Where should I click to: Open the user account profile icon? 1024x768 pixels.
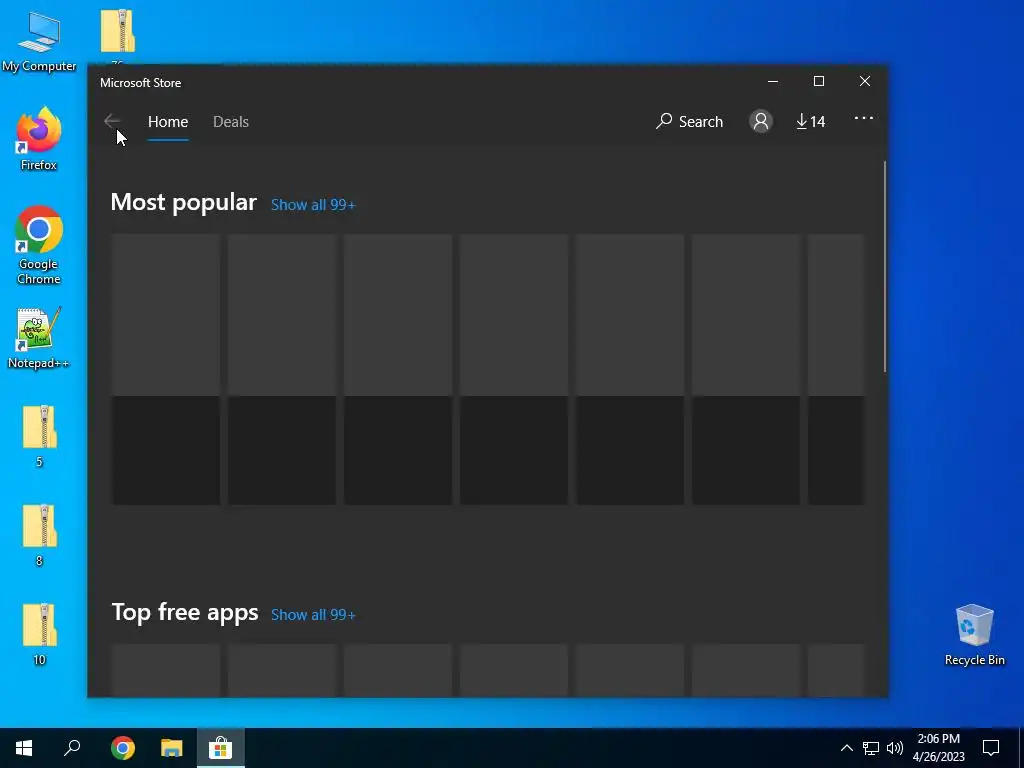761,121
